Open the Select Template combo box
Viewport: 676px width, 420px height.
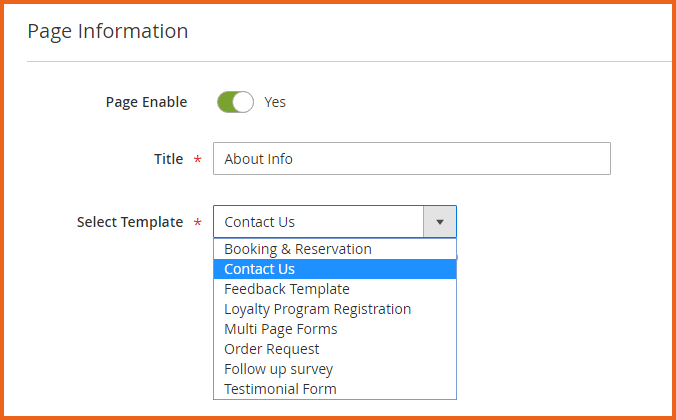click(x=320, y=222)
